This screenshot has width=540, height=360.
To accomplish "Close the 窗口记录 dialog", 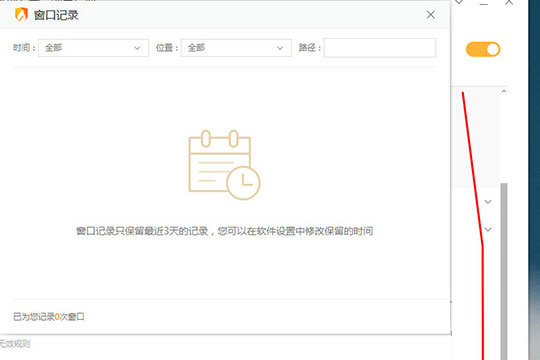I will 430,15.
